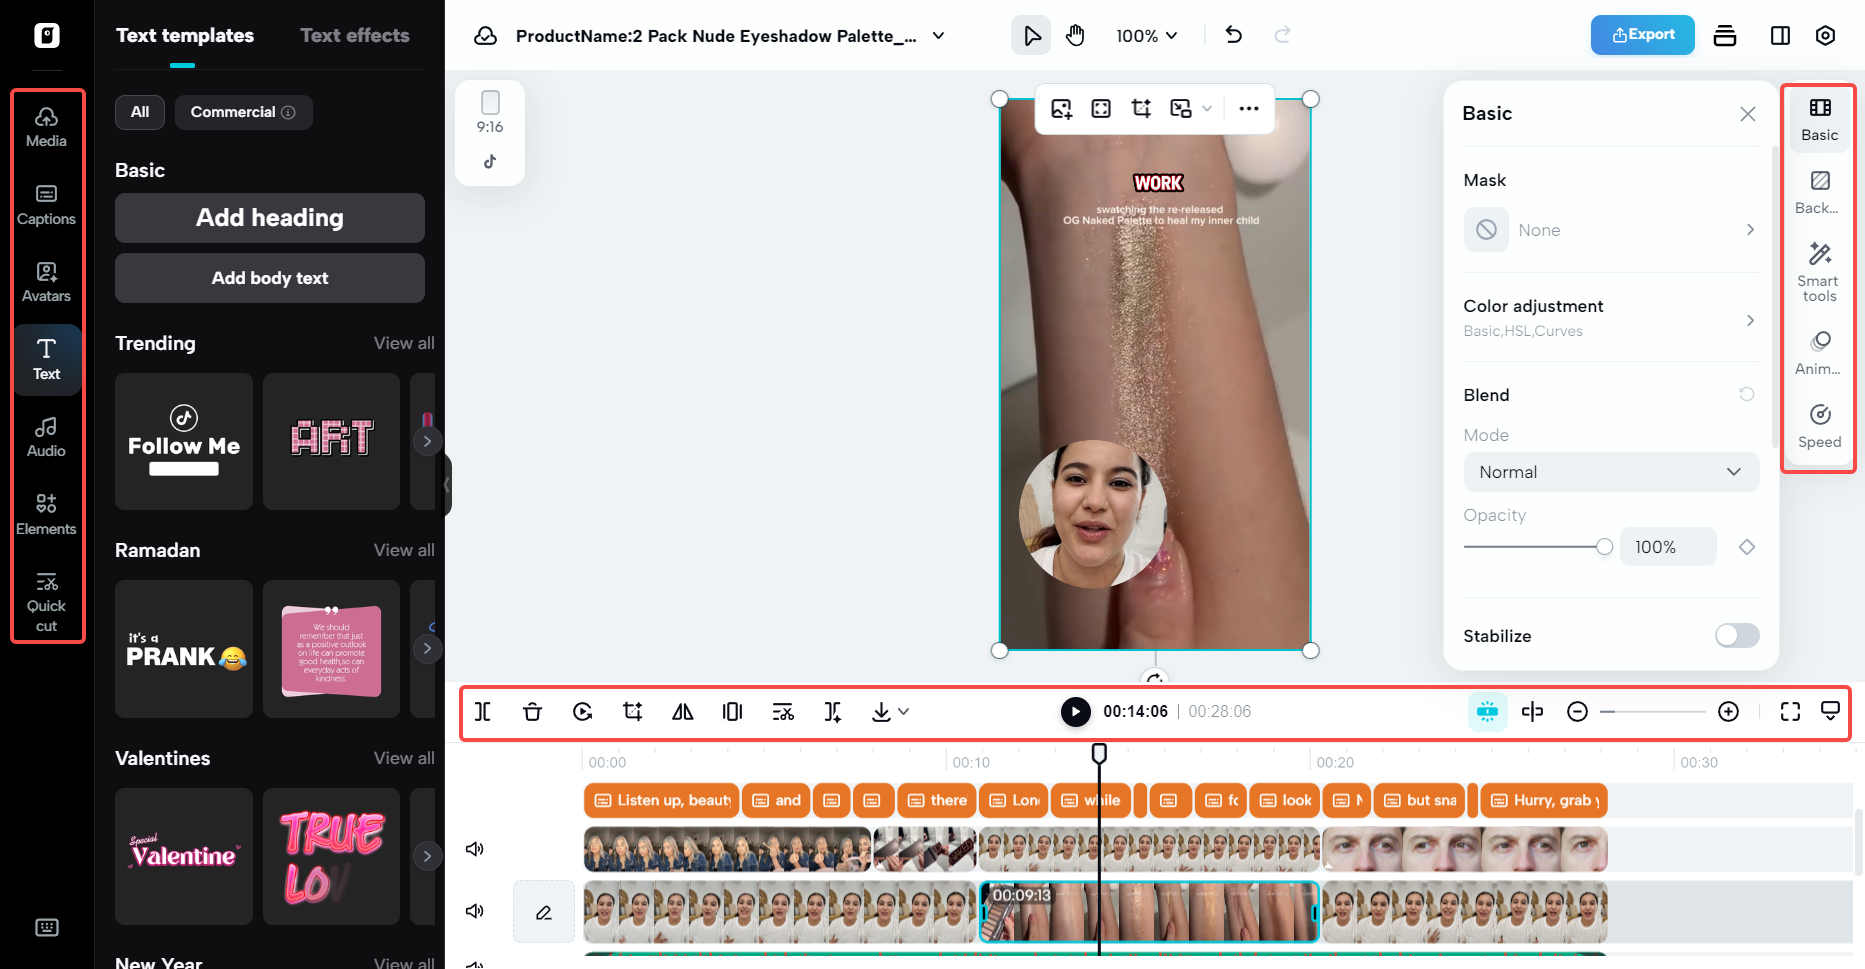Select the Quick cut tool
Viewport: 1865px width, 969px height.
[46, 600]
